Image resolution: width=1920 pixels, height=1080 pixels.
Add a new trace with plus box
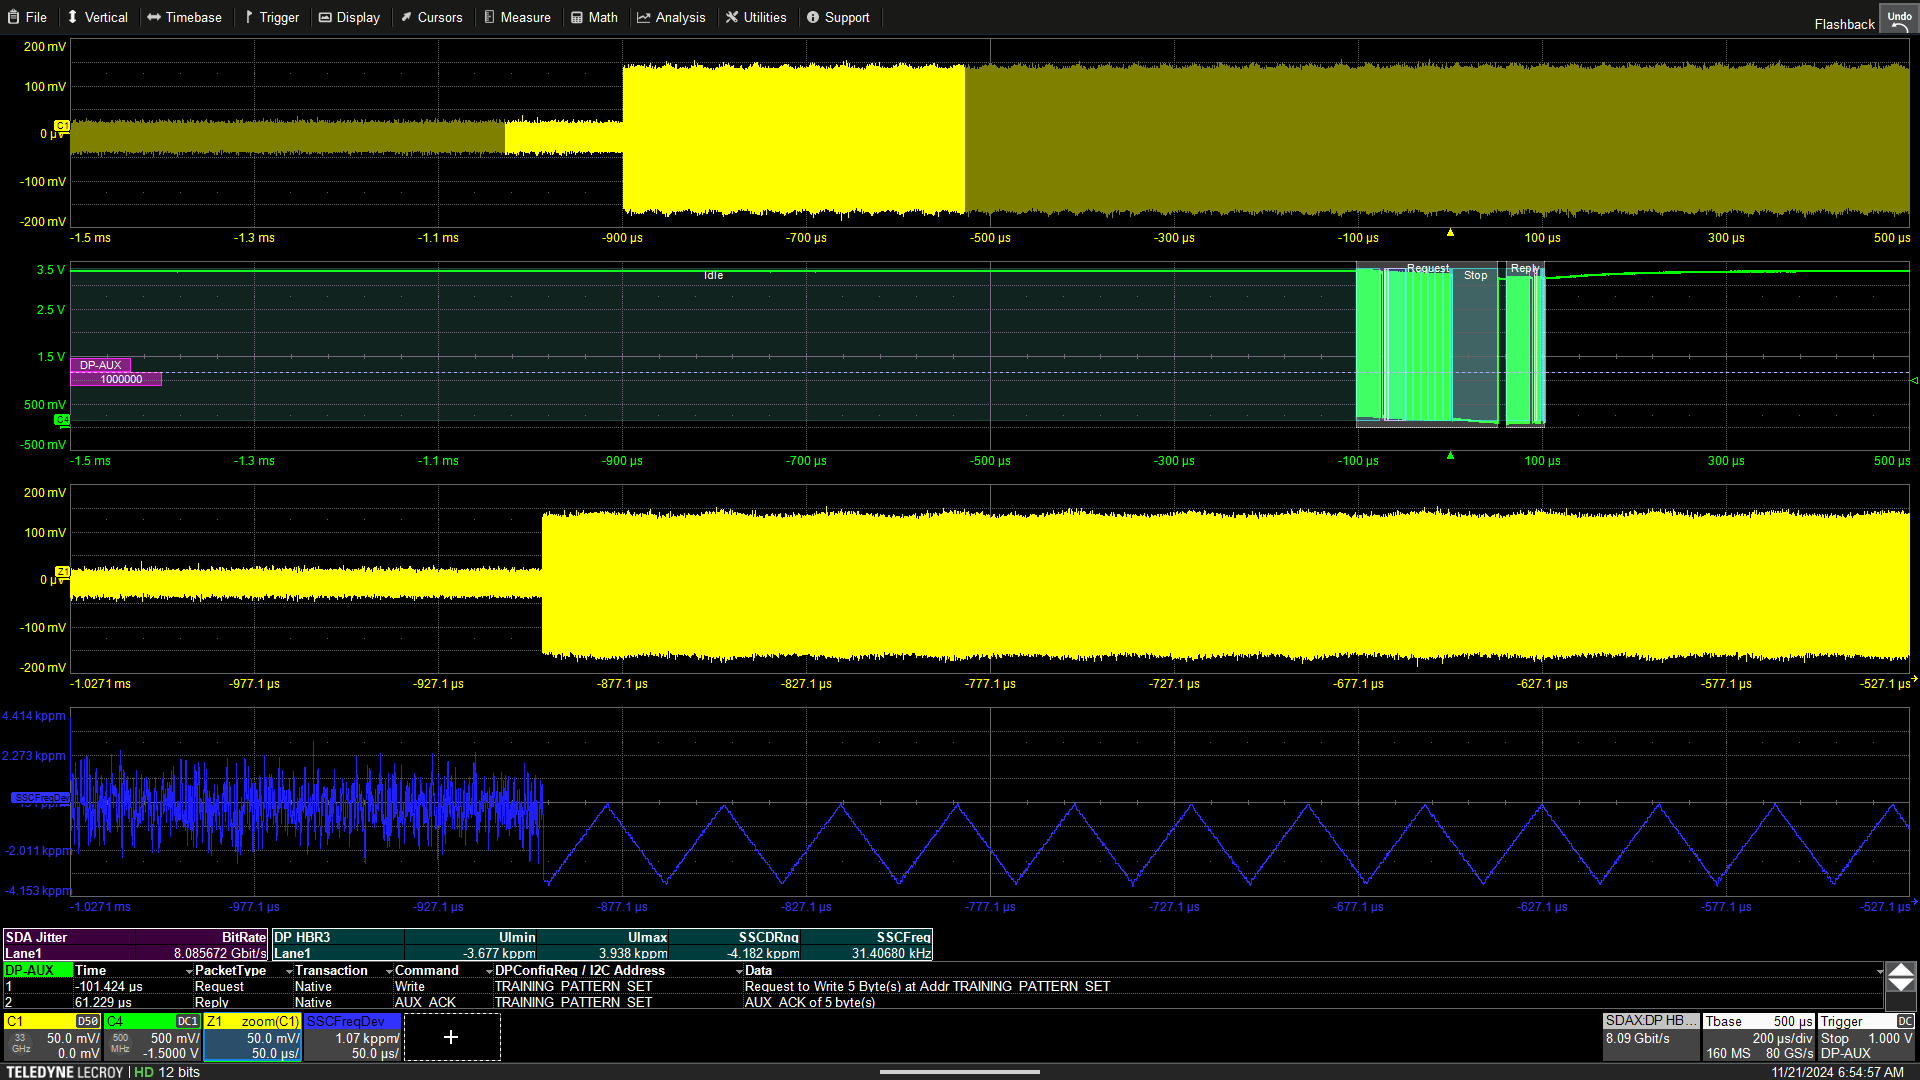point(451,1037)
